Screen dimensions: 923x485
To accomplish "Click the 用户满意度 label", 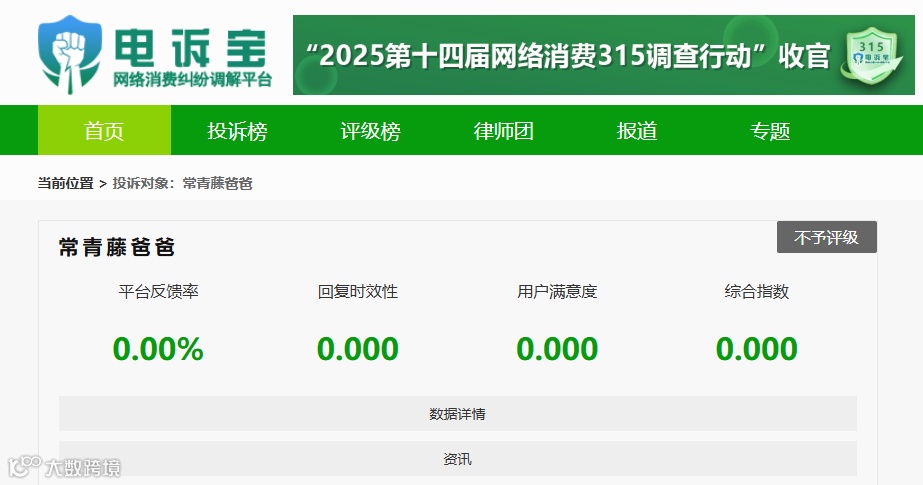I will 557,291.
